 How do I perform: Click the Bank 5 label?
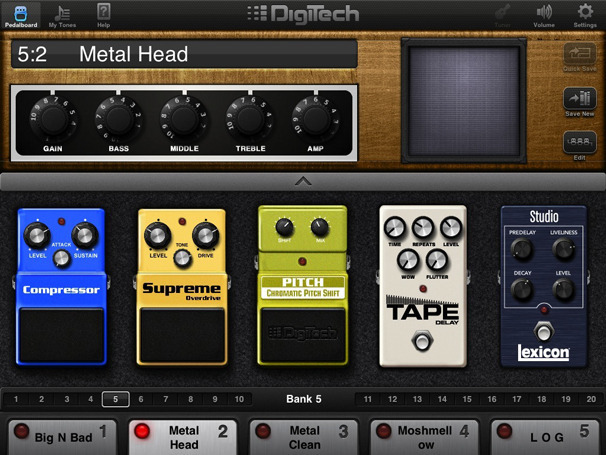pos(304,399)
